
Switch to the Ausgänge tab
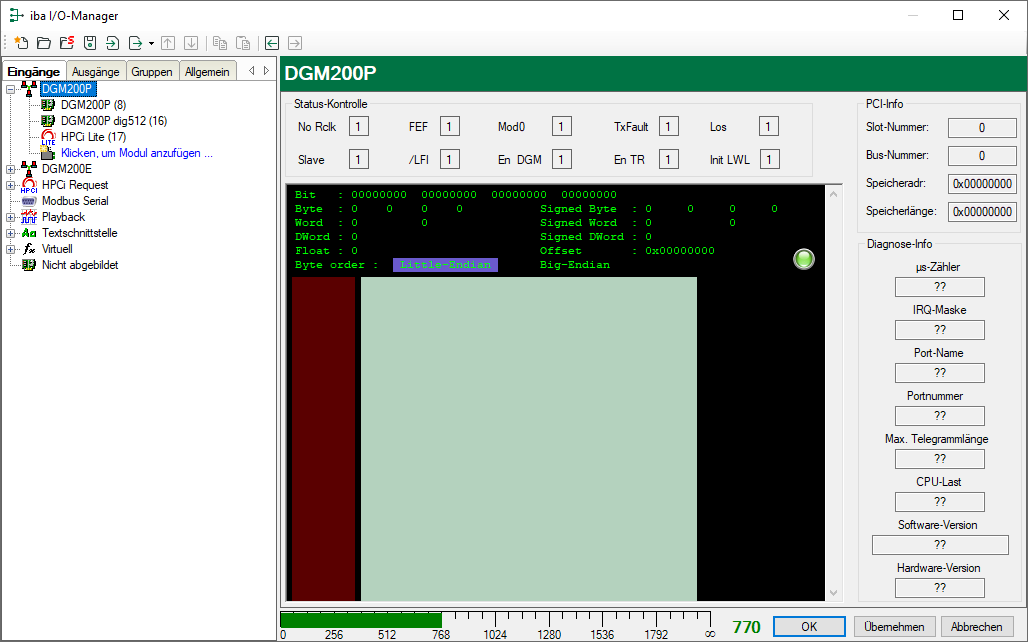pyautogui.click(x=96, y=71)
